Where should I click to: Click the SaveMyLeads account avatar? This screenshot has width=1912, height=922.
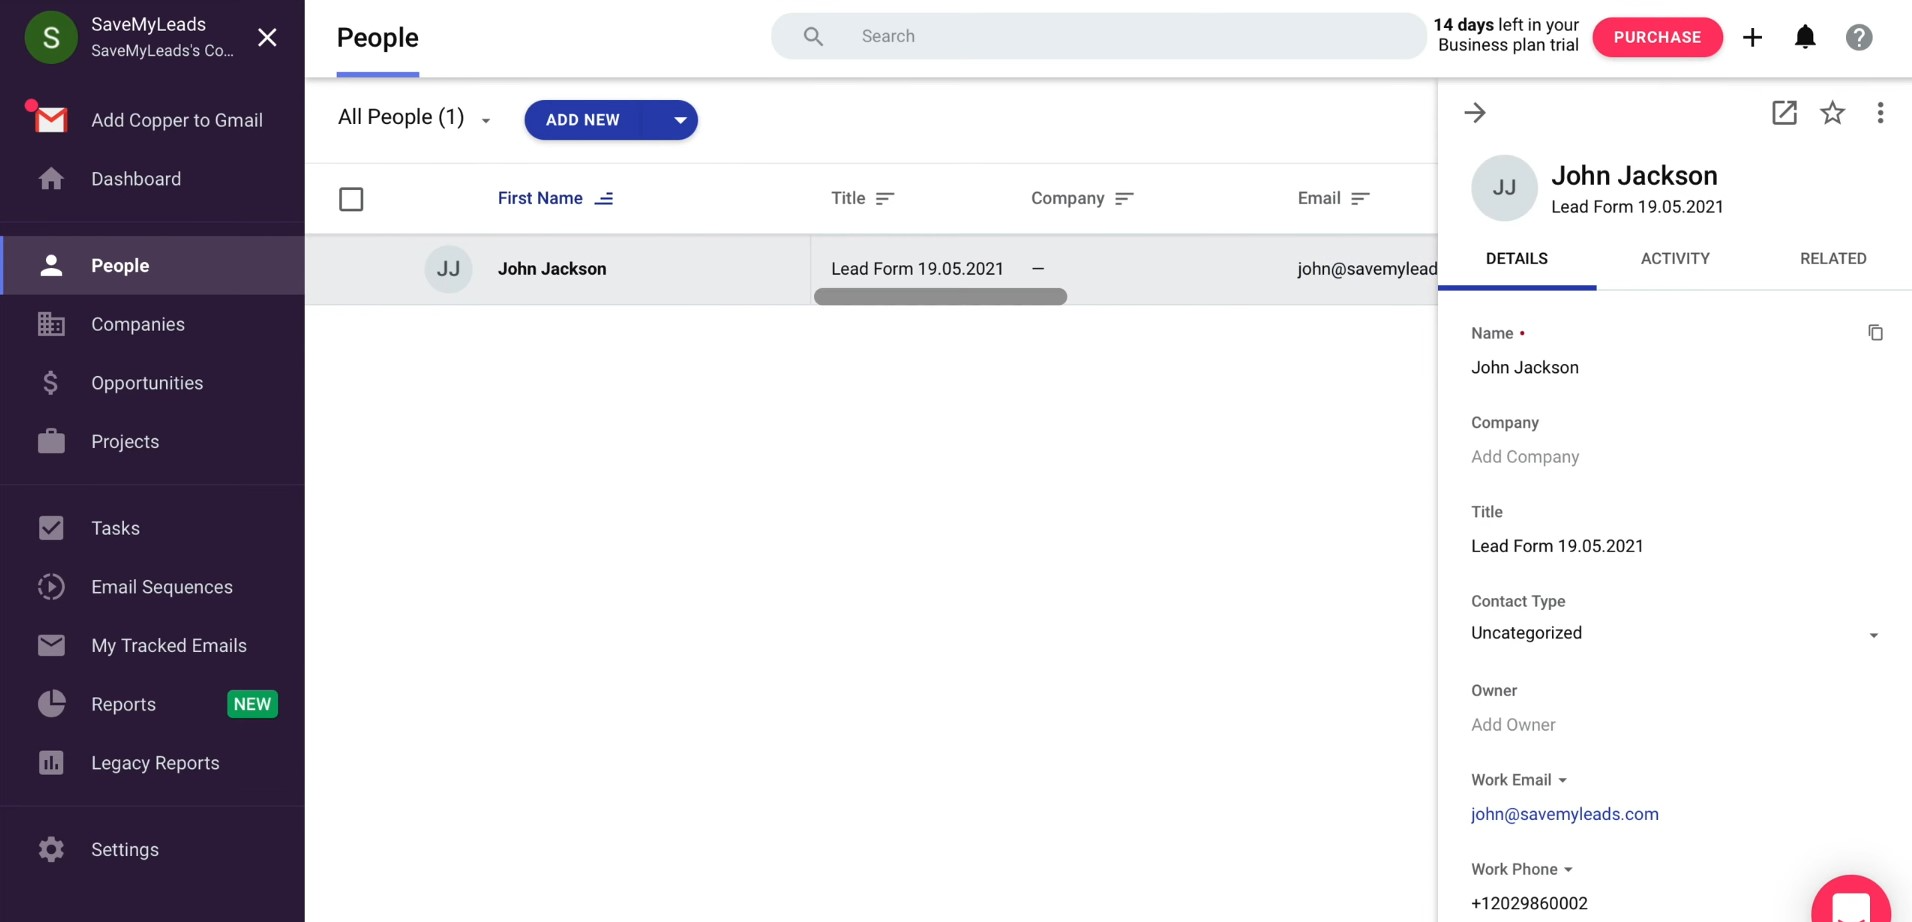tap(51, 37)
